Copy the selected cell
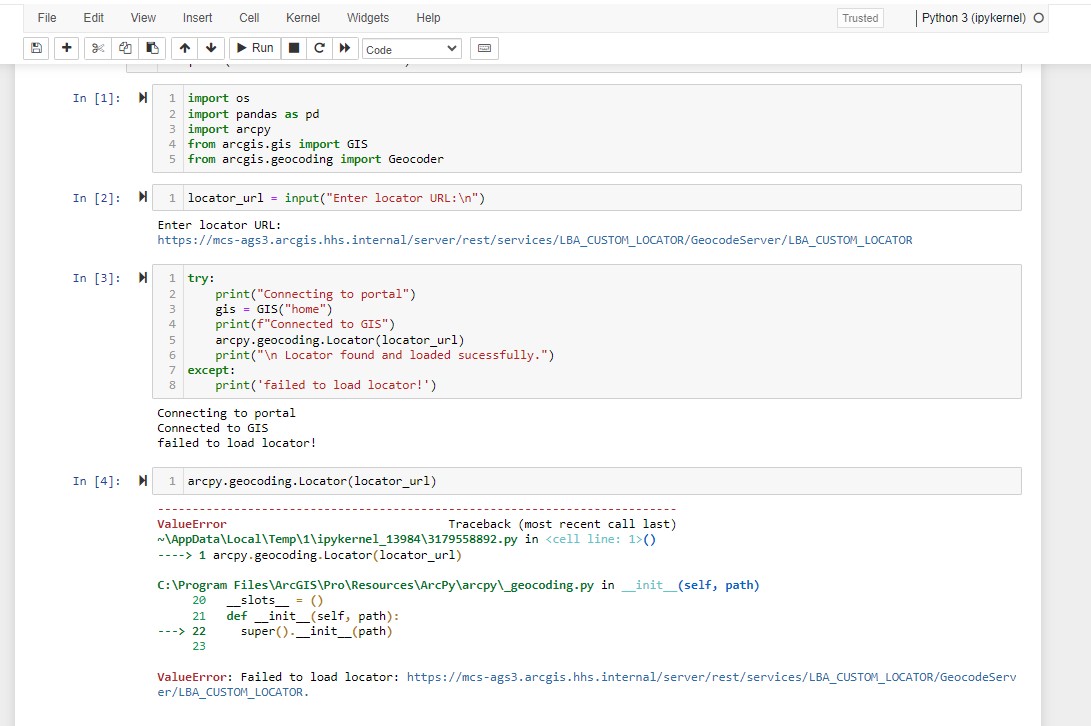This screenshot has width=1091, height=726. coord(123,48)
